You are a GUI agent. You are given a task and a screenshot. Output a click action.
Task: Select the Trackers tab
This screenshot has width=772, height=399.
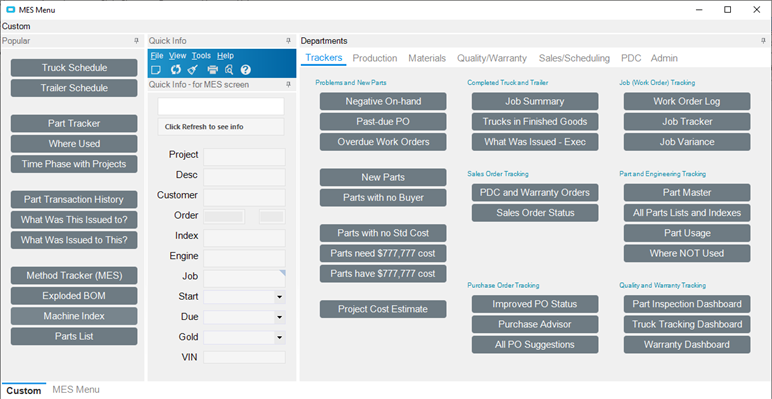tap(323, 58)
